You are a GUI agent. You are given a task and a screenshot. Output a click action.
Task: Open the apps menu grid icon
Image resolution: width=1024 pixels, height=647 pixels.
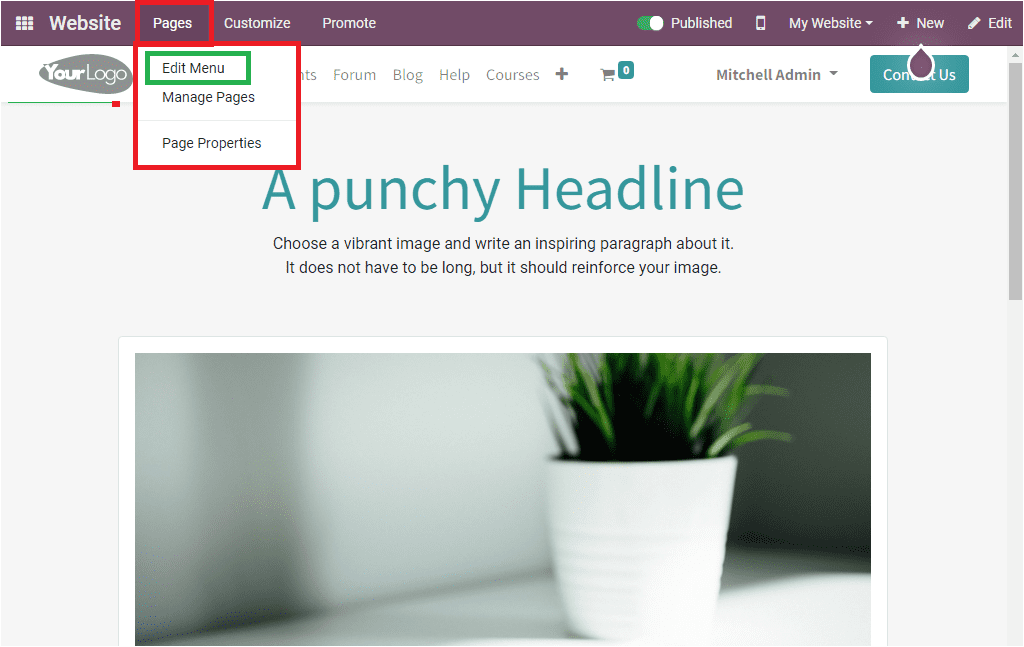click(x=22, y=22)
